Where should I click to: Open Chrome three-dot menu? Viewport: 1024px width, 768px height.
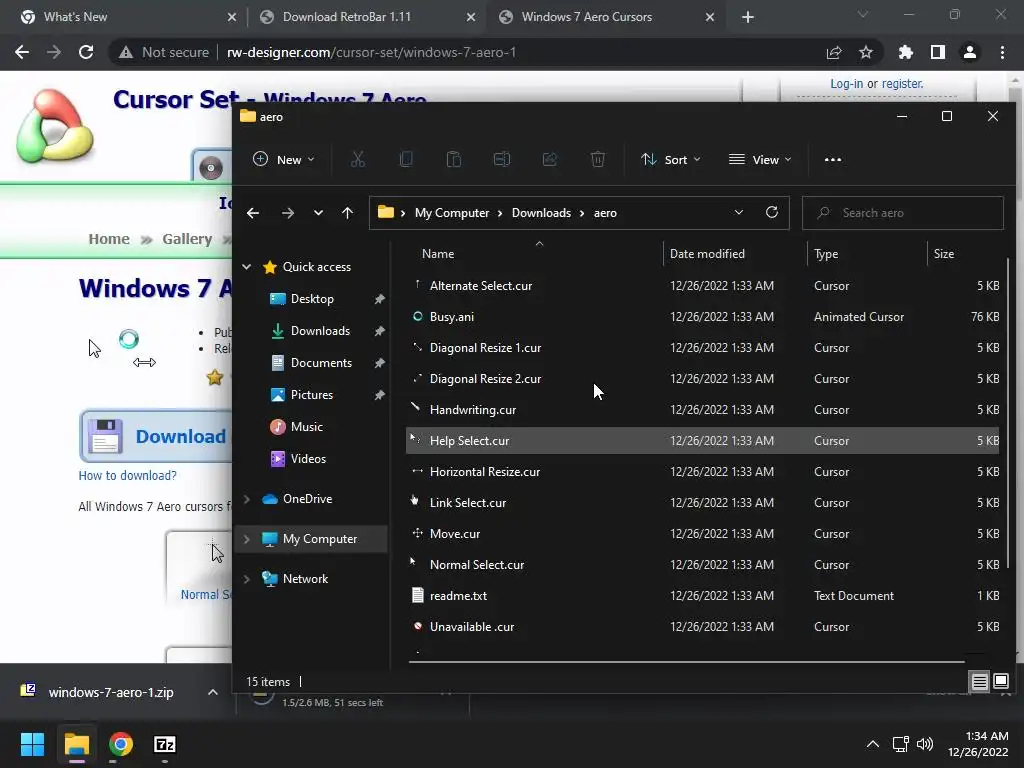point(1002,52)
